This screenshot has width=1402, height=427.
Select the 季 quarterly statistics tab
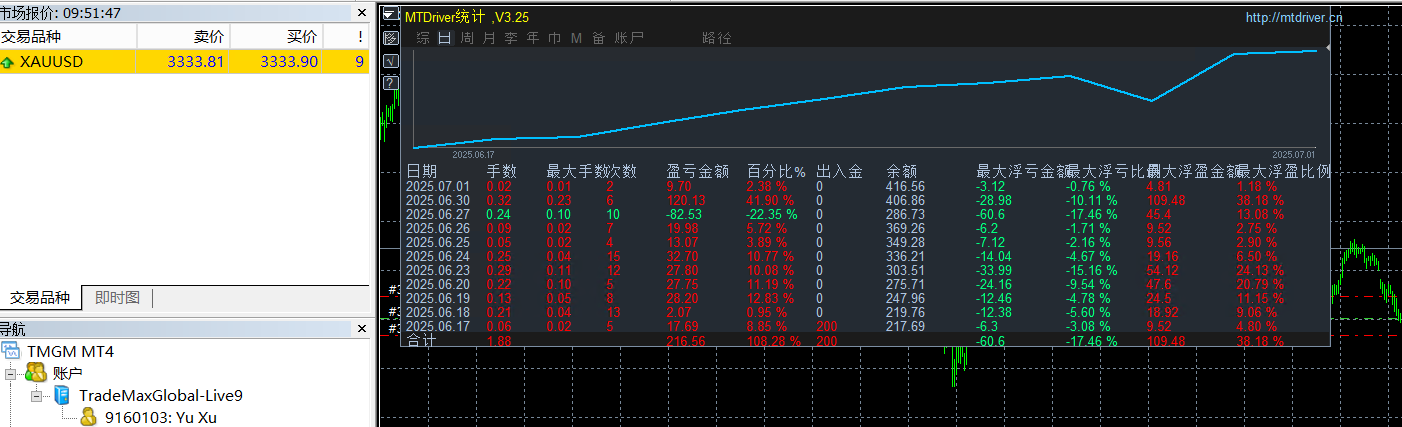[511, 38]
